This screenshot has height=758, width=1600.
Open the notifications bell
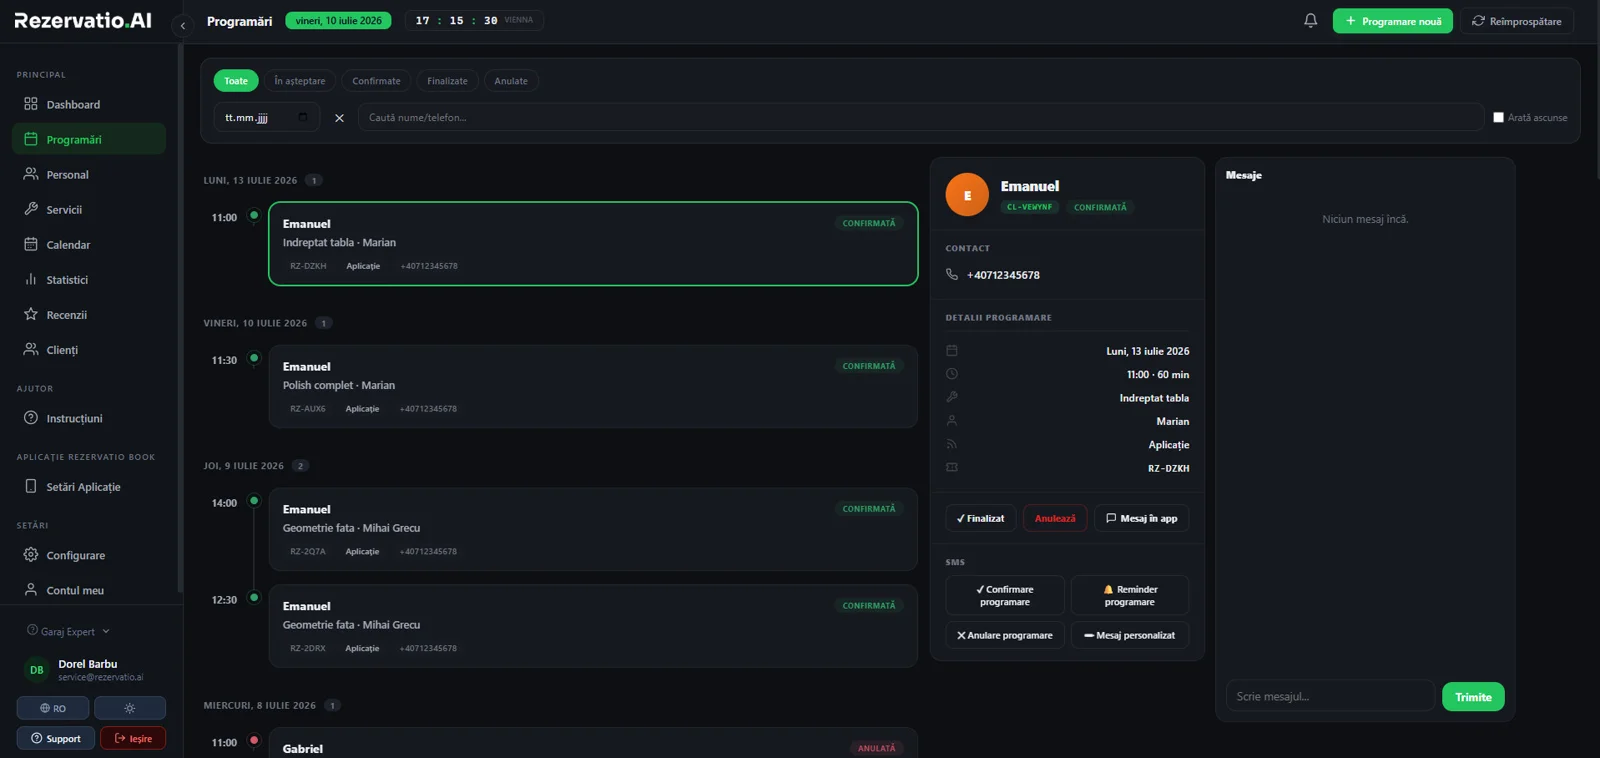point(1310,20)
